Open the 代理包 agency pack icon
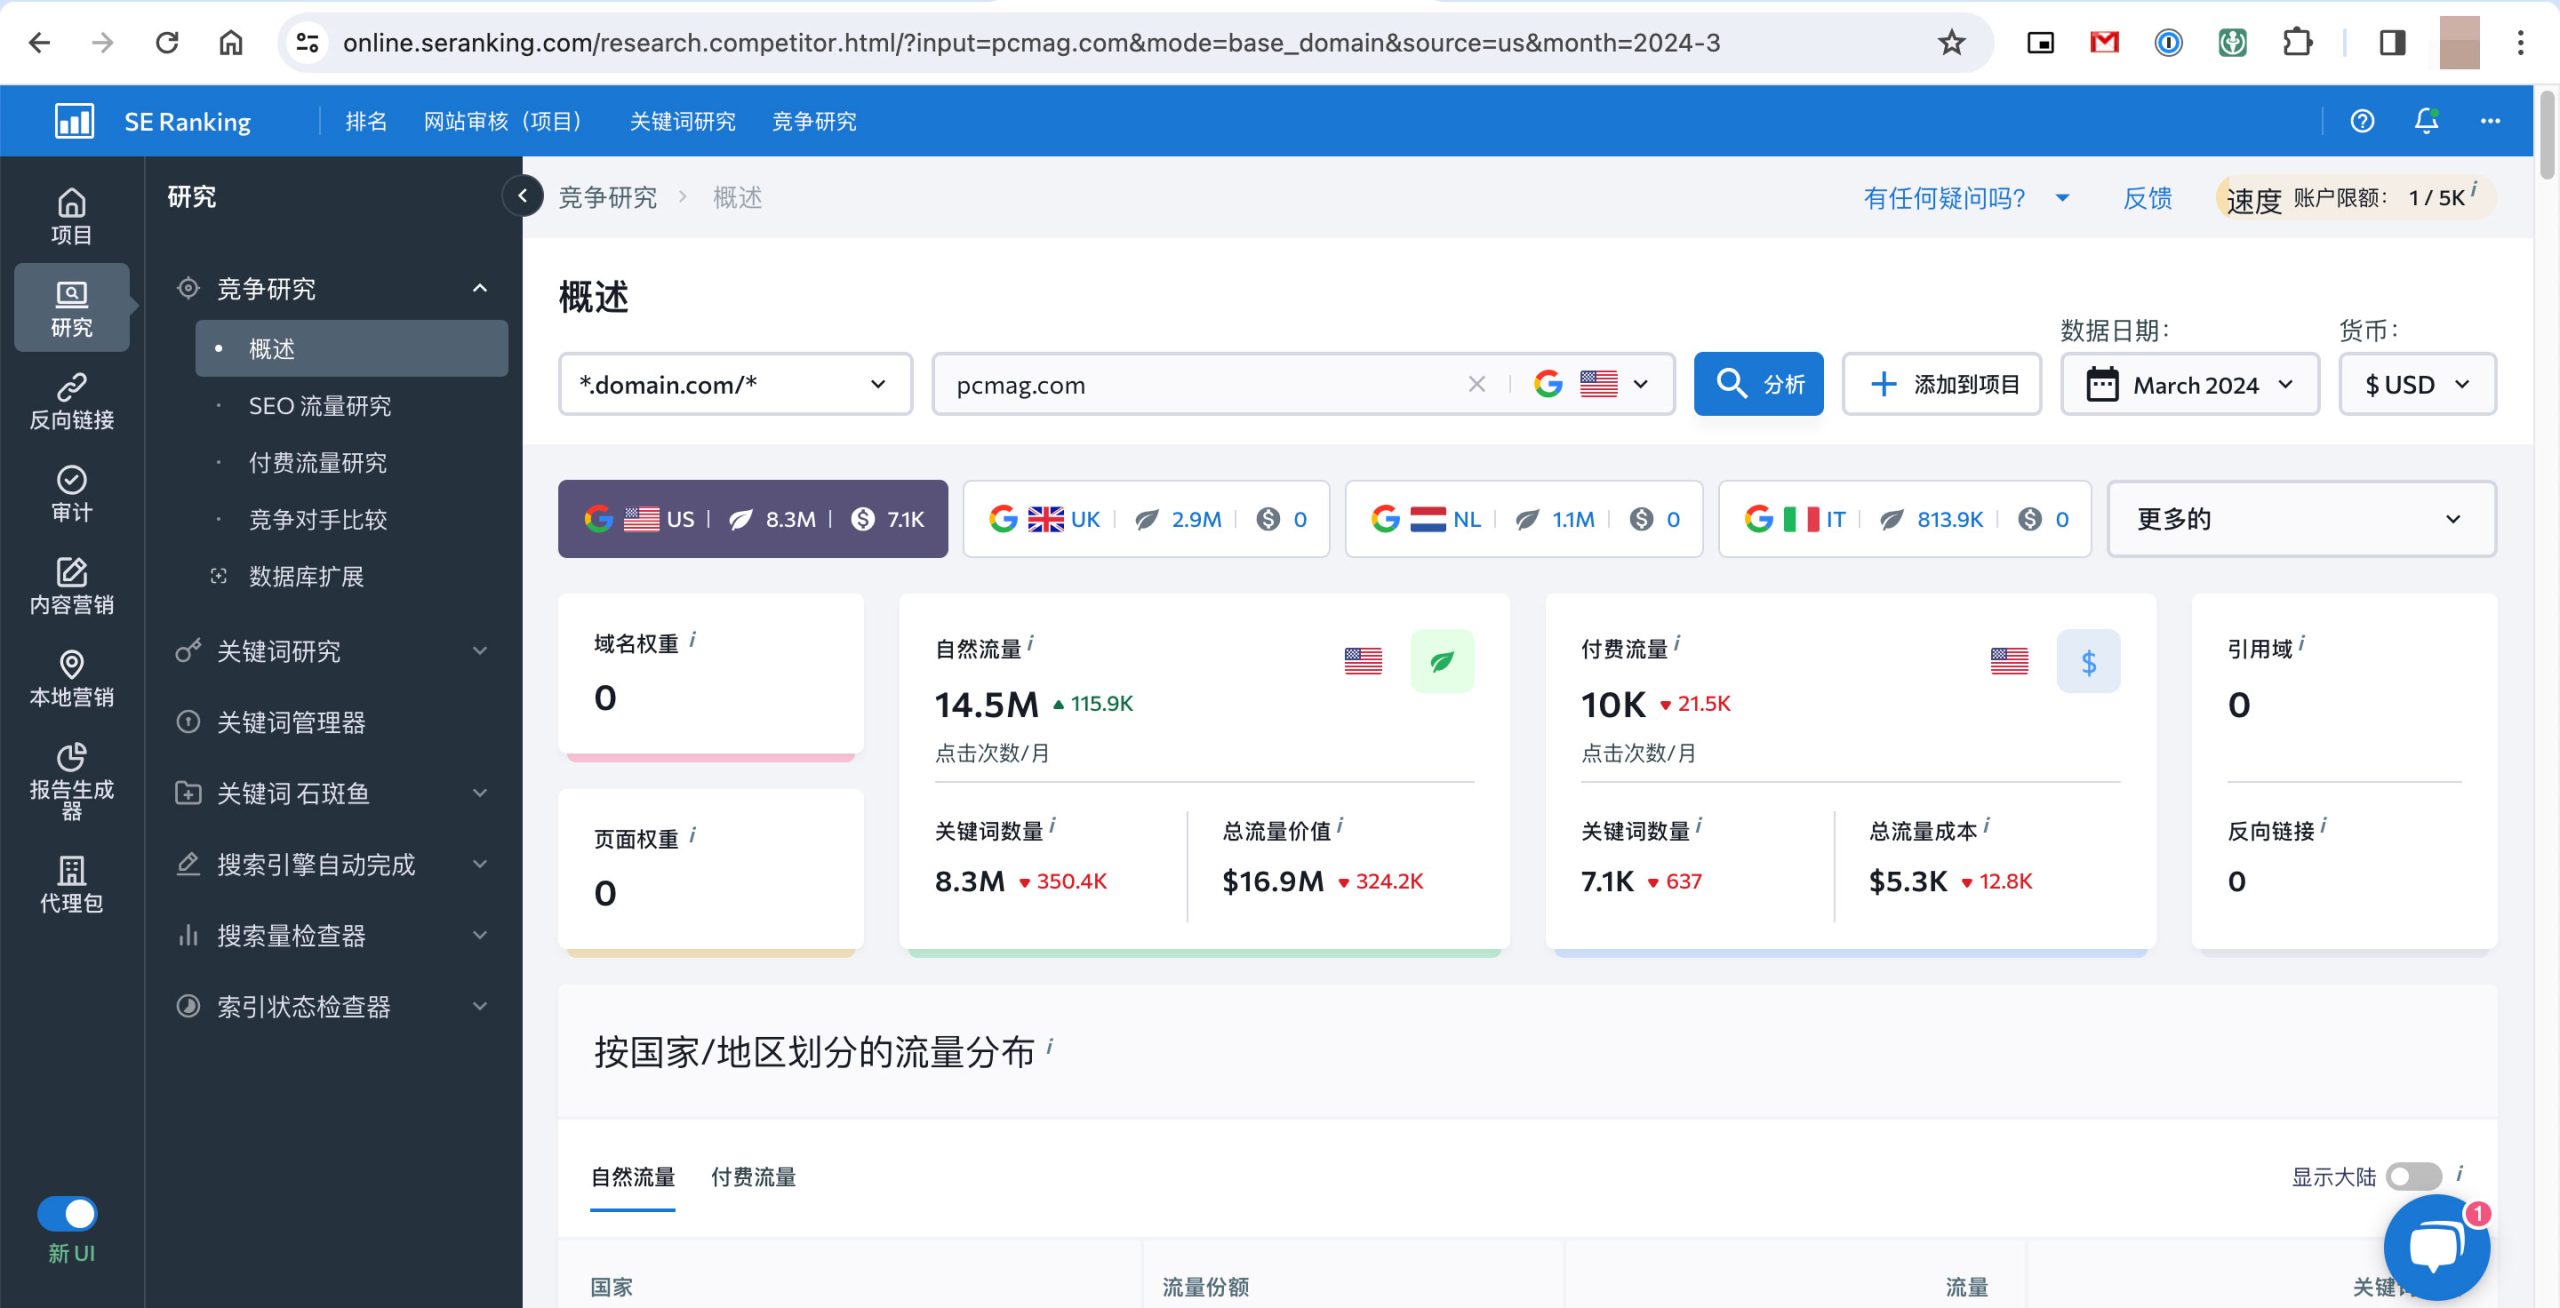Viewport: 2560px width, 1308px height. tap(71, 885)
